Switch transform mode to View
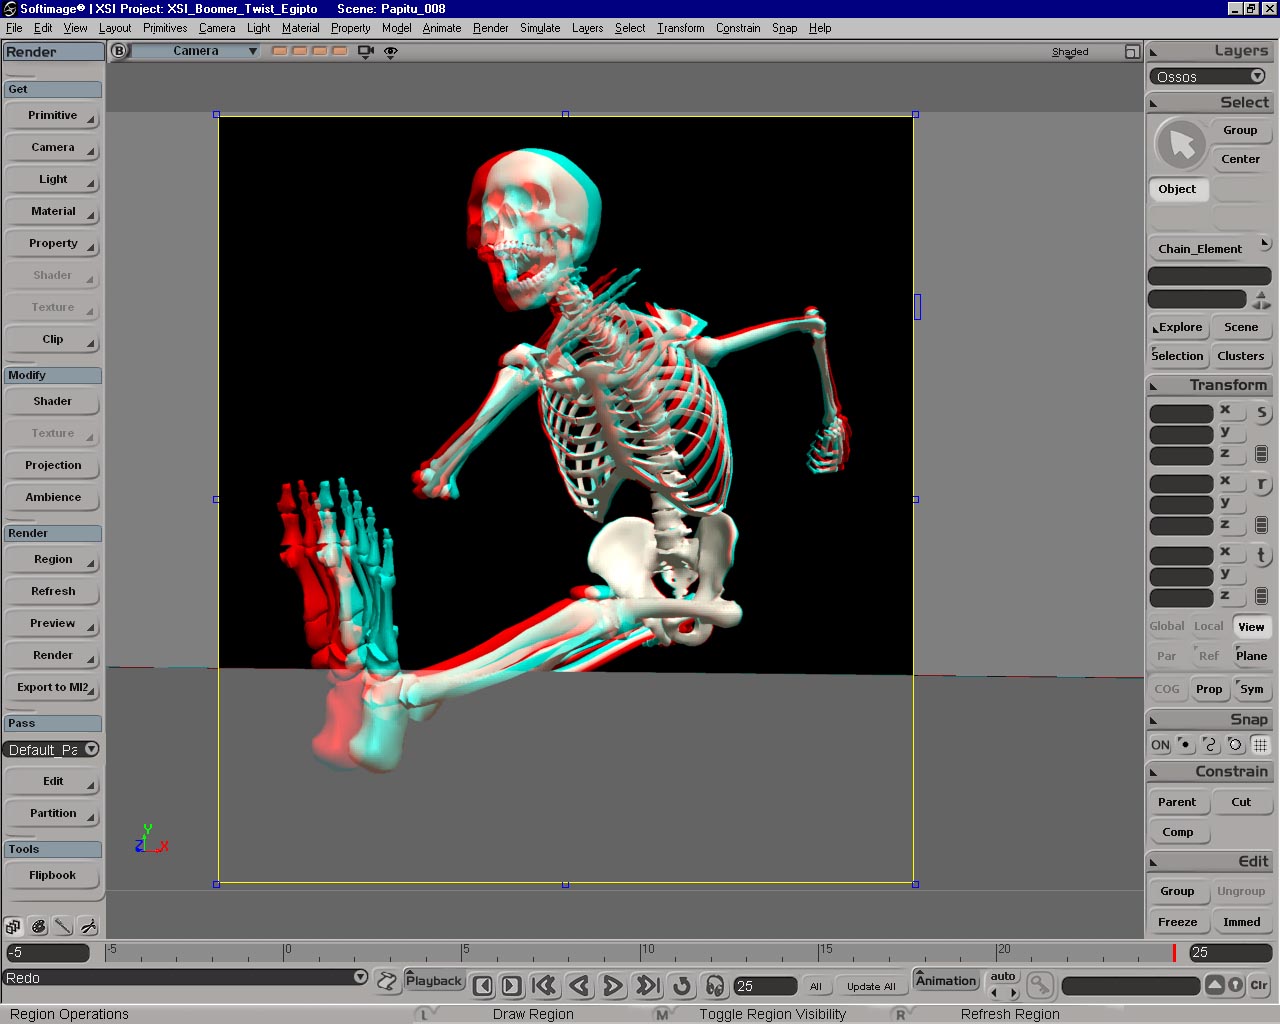1280x1024 pixels. [x=1251, y=627]
